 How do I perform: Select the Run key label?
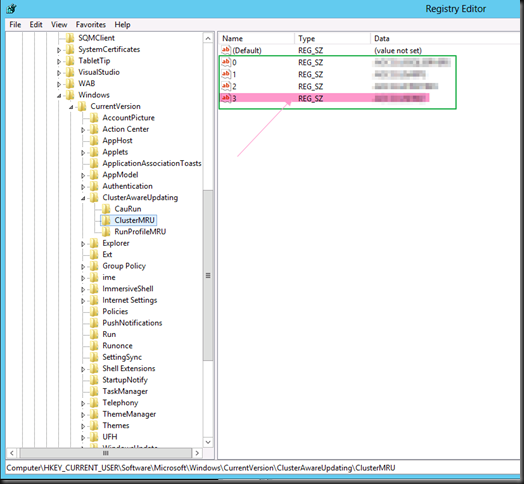(109, 334)
